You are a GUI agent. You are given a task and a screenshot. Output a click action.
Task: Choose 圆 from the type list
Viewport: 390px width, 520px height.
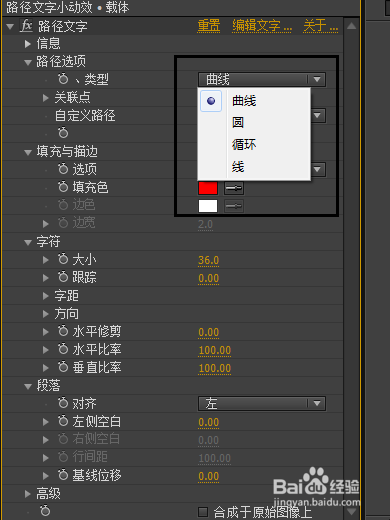[x=238, y=123]
